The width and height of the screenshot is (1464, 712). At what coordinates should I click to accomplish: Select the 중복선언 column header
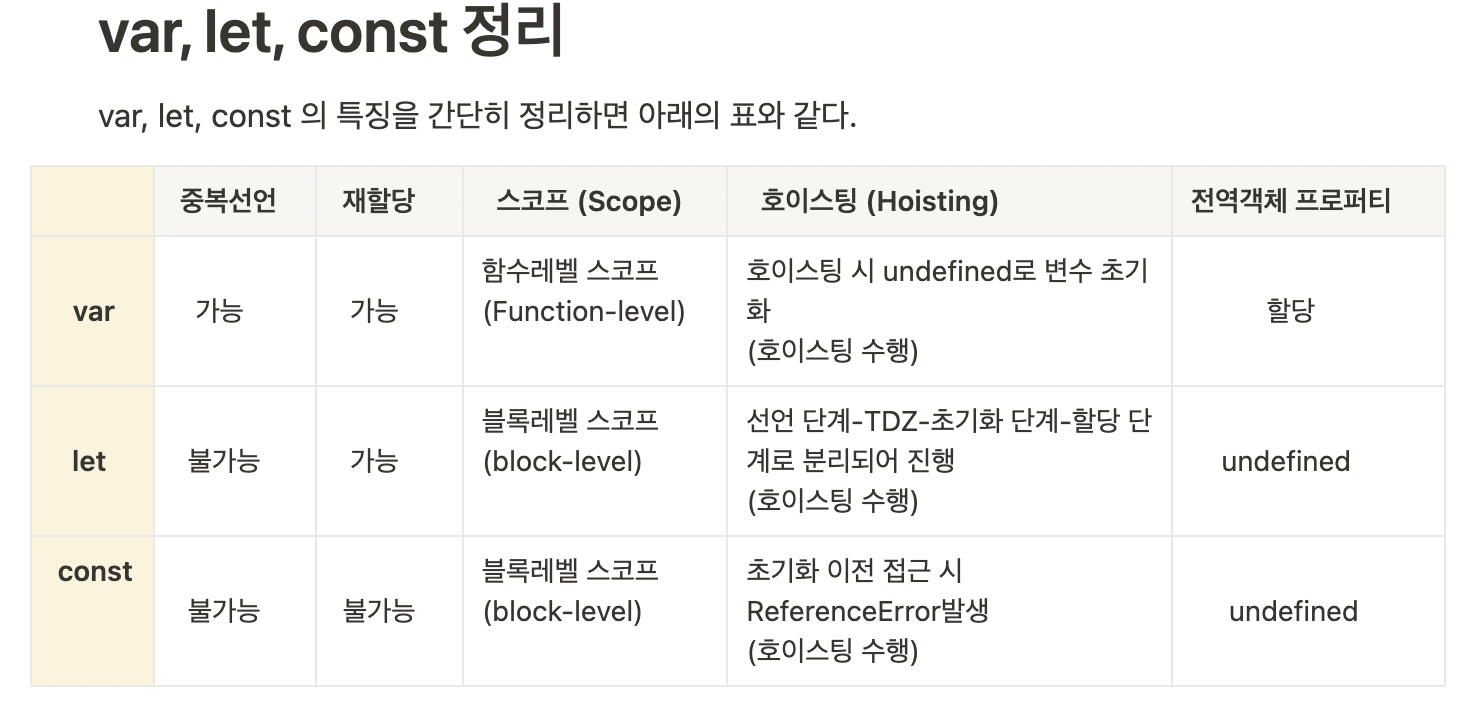[x=235, y=201]
